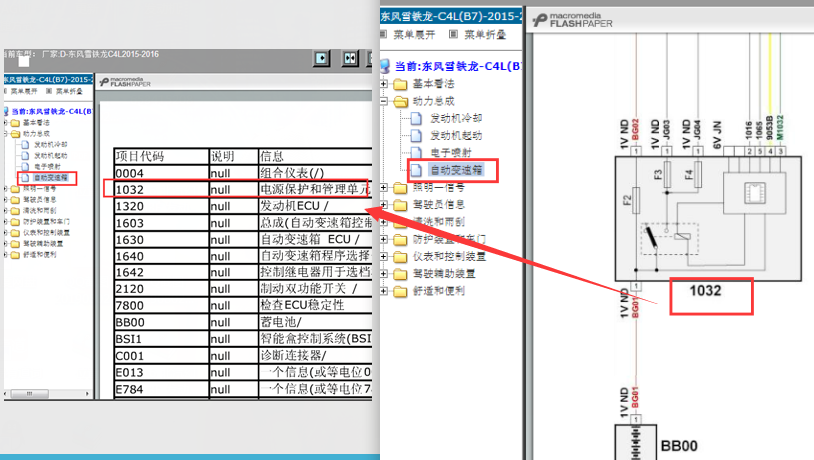This screenshot has width=814, height=460.
Task: Expand the 驾驶辅助装置 node in right window
Action: point(384,274)
